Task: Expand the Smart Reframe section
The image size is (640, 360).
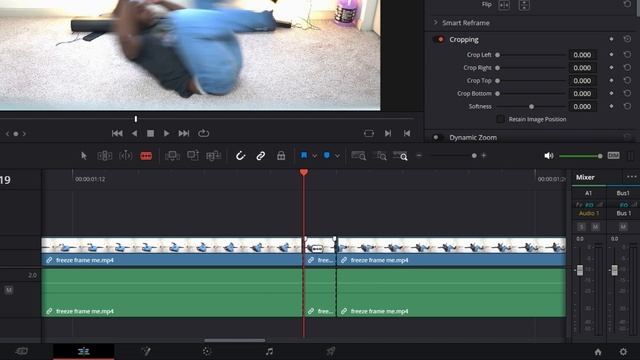Action: [x=435, y=22]
